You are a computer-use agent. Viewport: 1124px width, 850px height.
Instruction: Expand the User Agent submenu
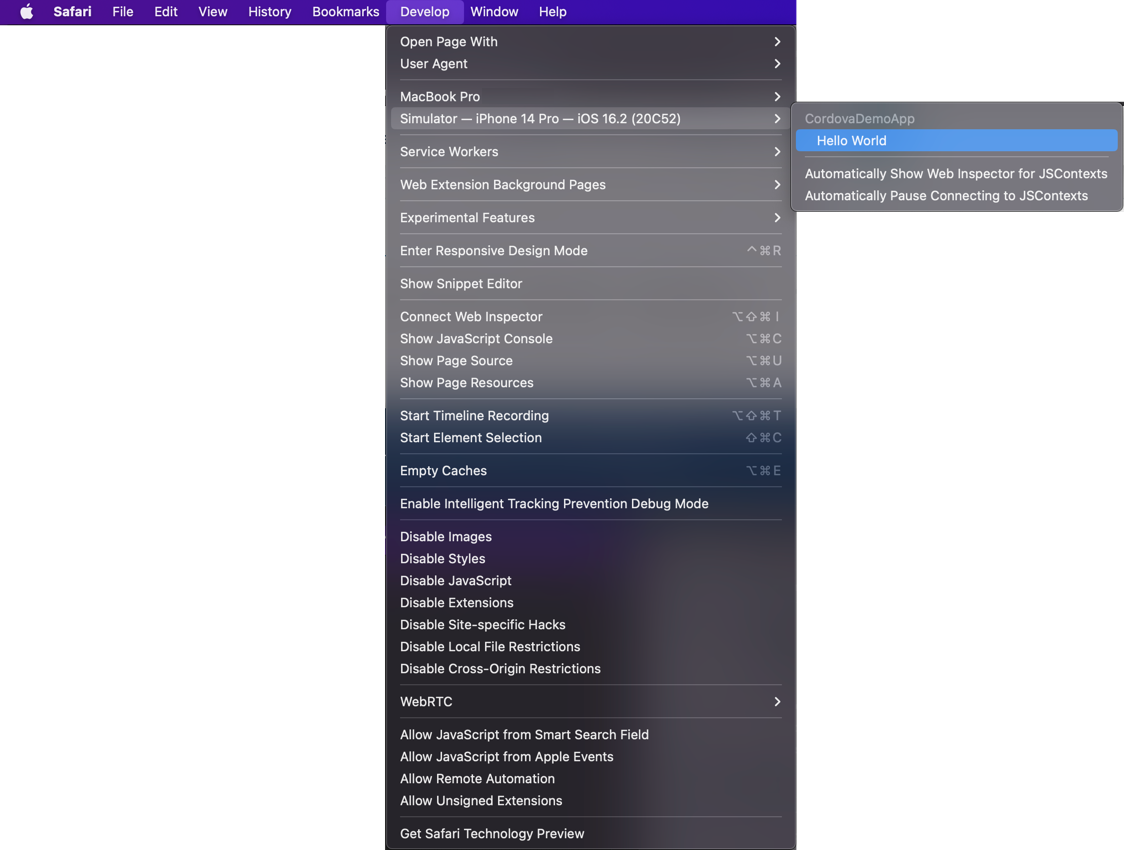click(591, 64)
